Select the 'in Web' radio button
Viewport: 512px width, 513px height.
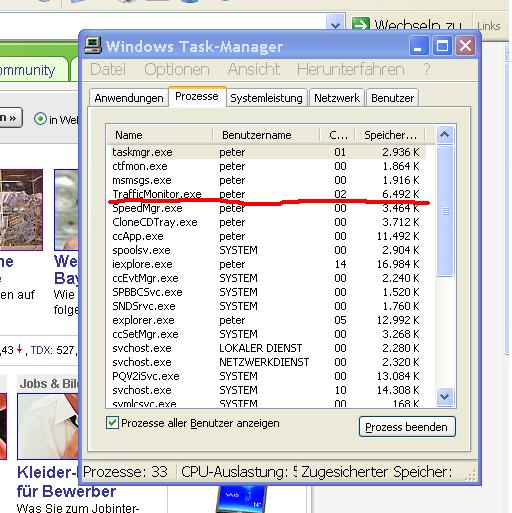point(40,119)
